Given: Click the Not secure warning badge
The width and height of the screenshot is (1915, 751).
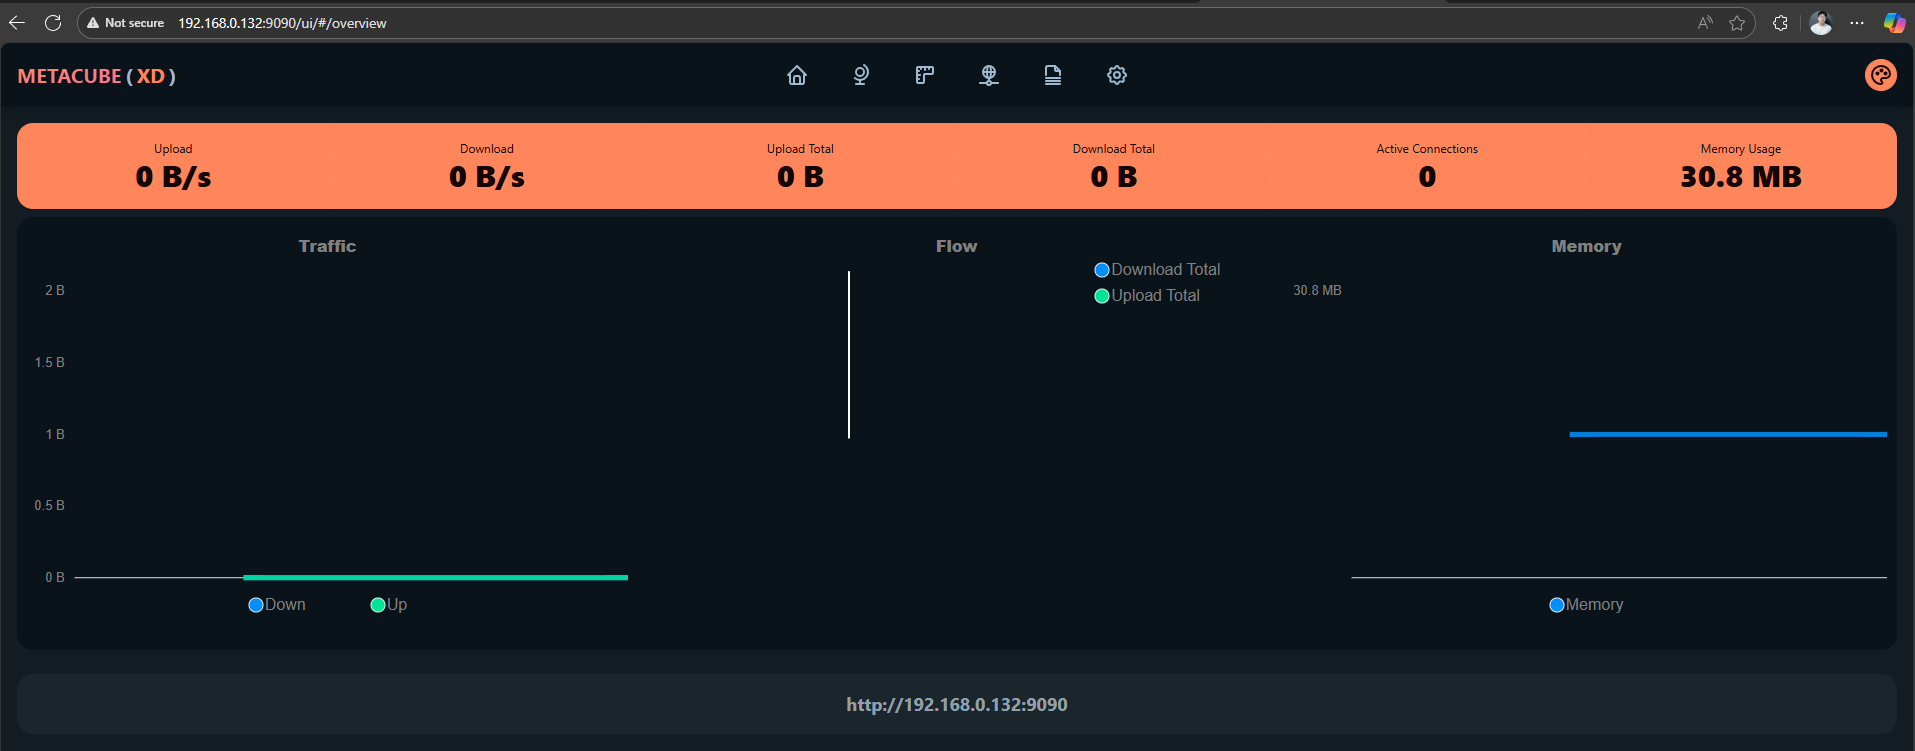Looking at the screenshot, I should pyautogui.click(x=126, y=23).
